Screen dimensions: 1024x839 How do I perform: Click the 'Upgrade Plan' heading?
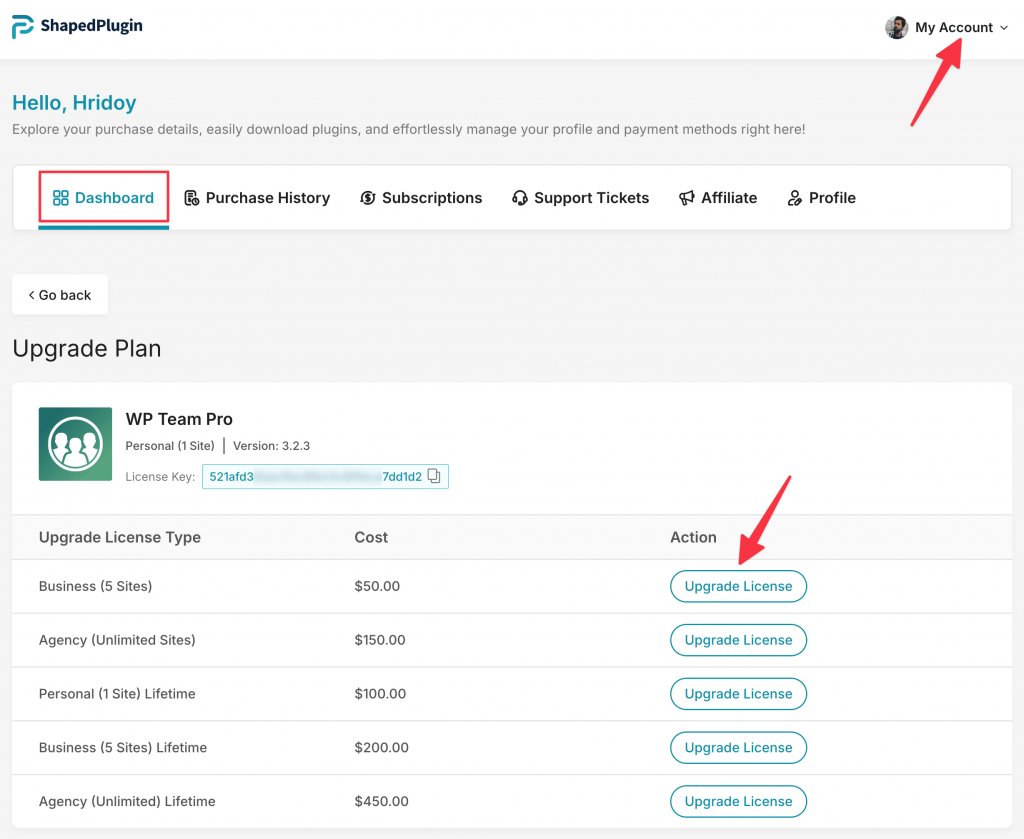coord(87,348)
